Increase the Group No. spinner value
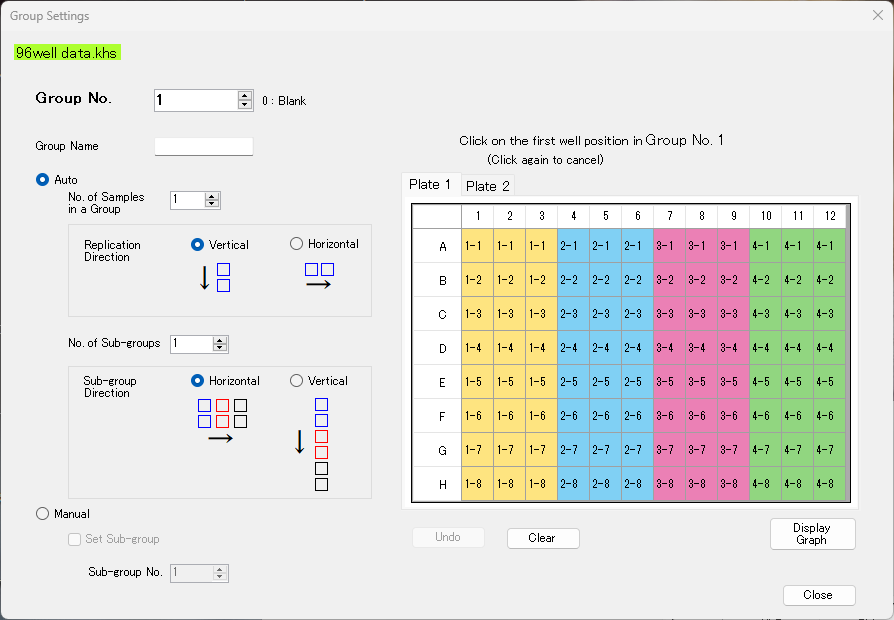The height and width of the screenshot is (620, 894). tap(245, 95)
